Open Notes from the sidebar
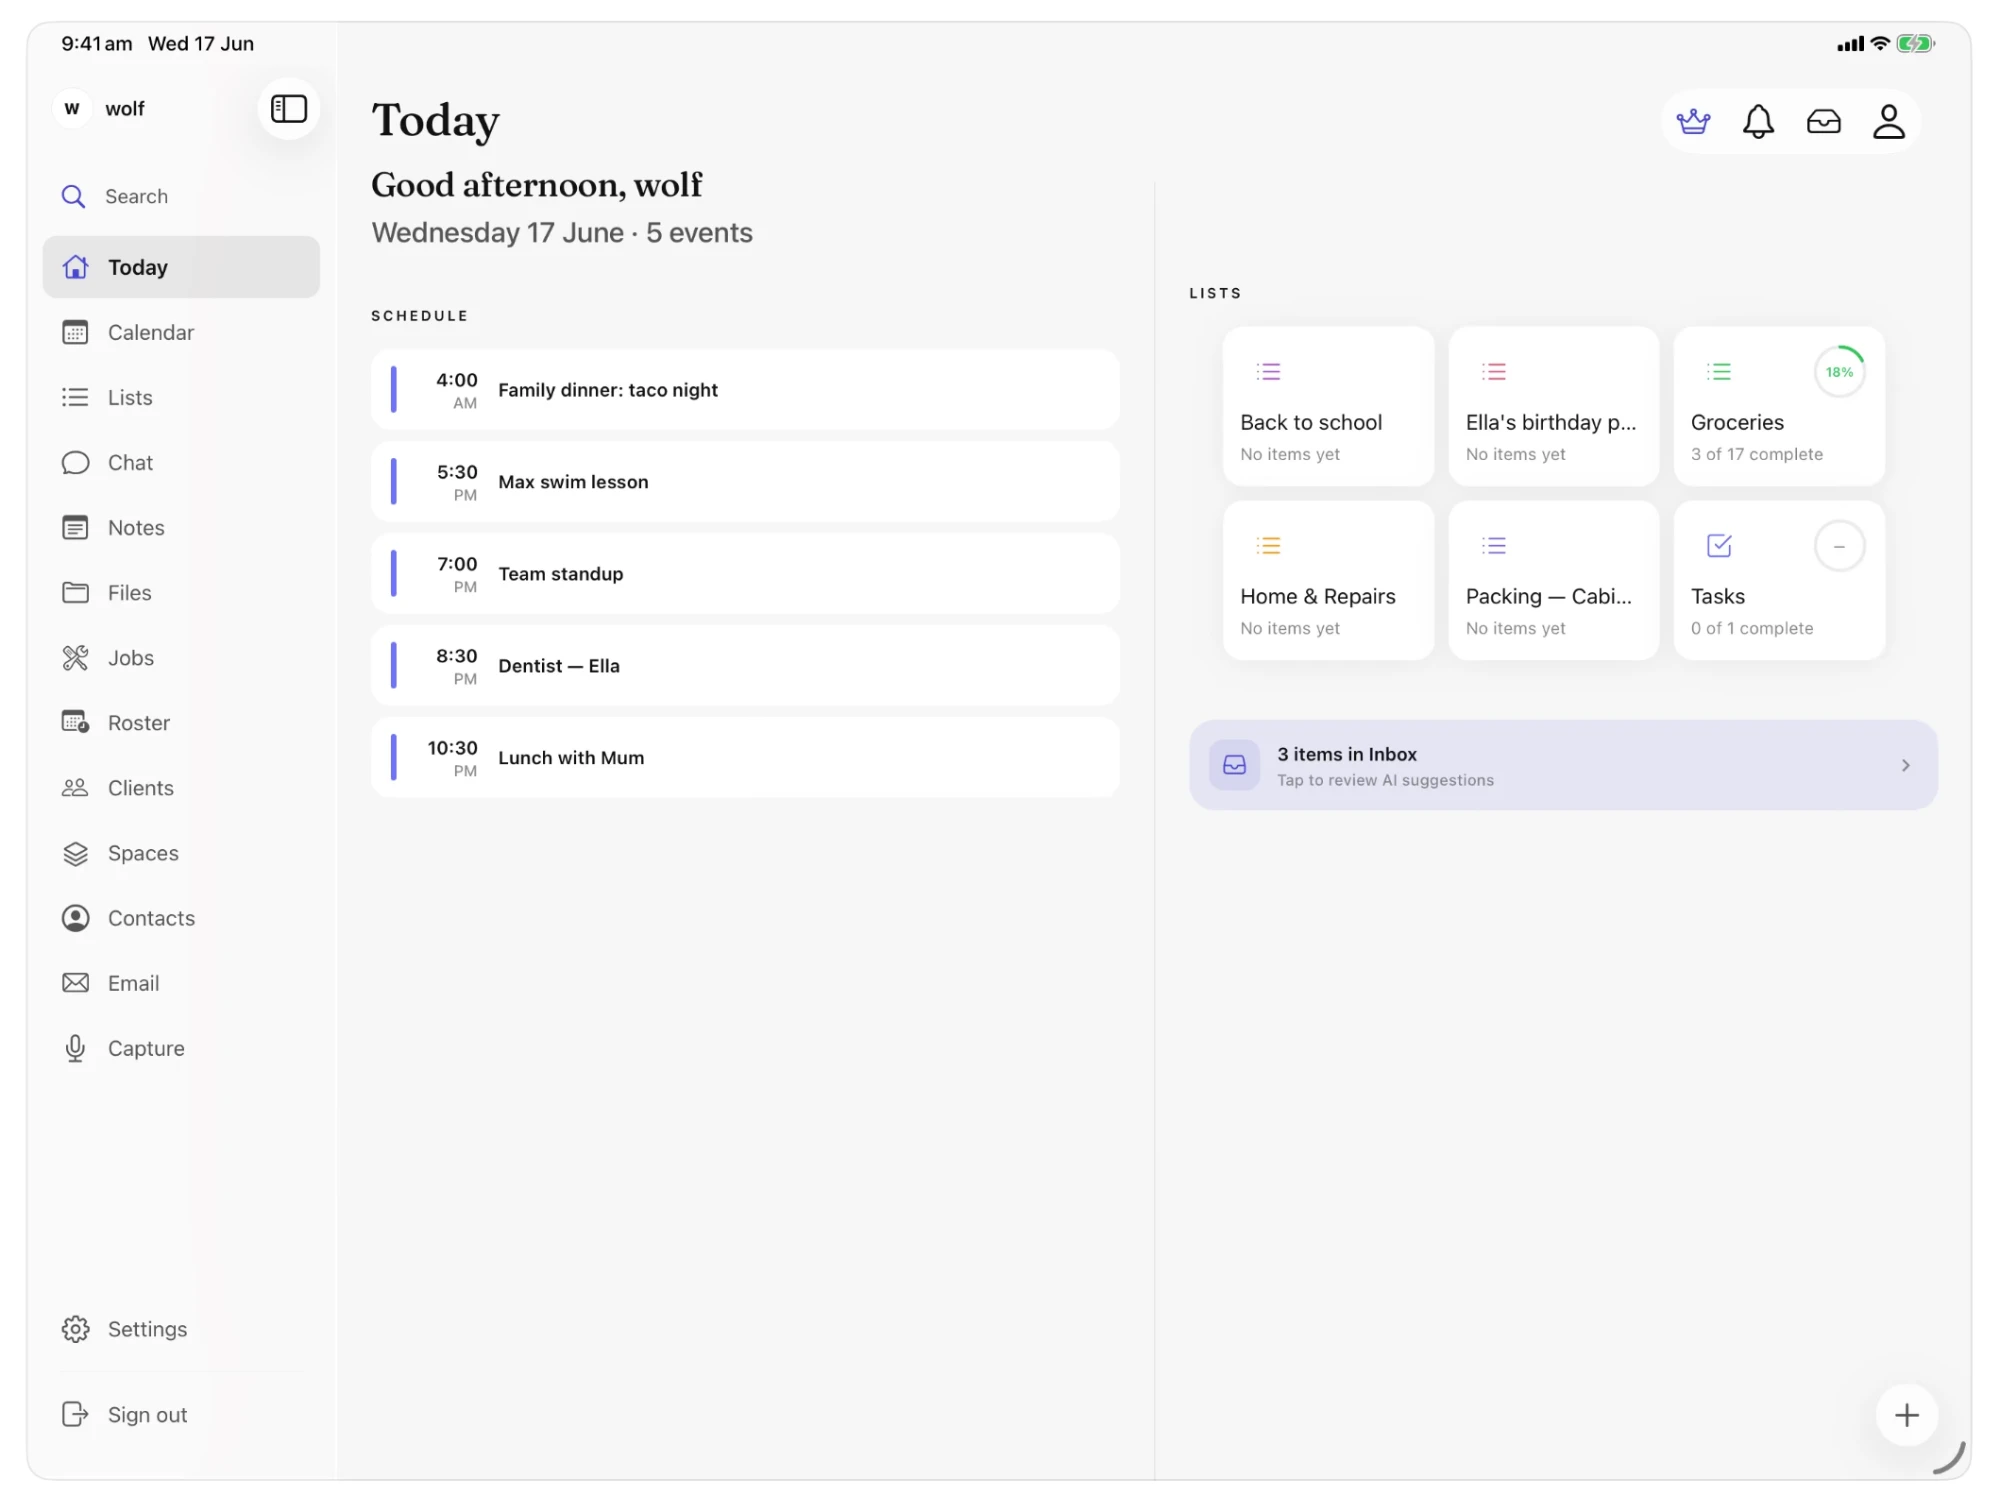Viewport: 2000px width, 1496px height. pyautogui.click(x=181, y=527)
